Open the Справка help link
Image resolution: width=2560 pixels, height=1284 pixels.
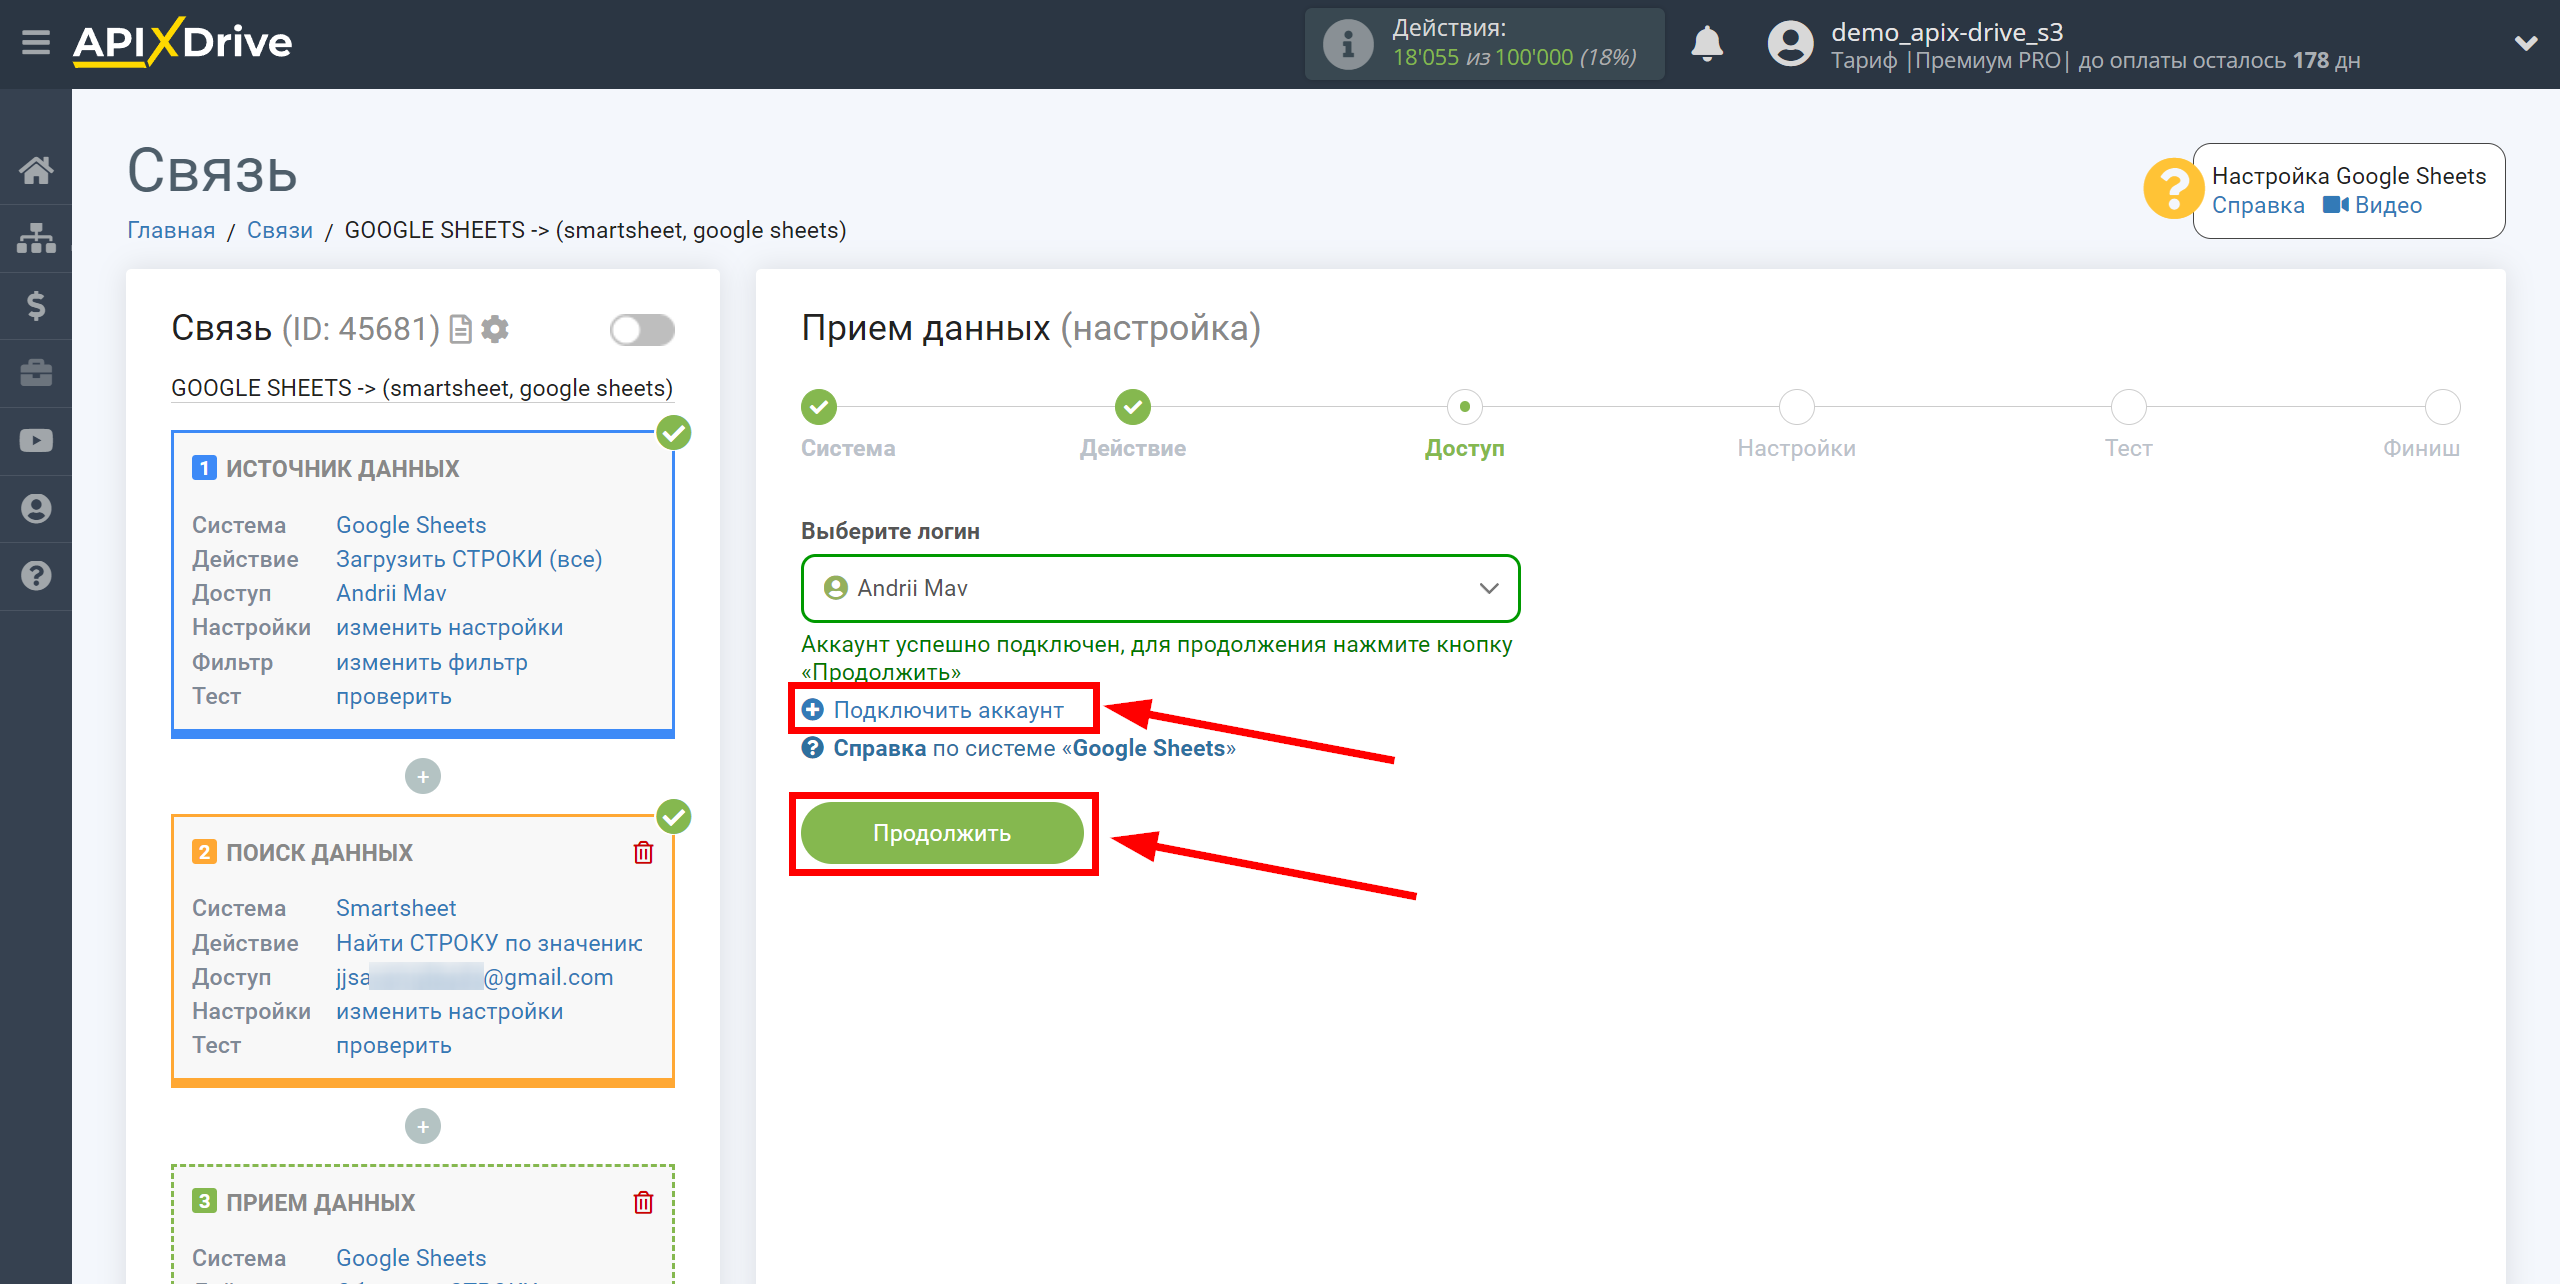pyautogui.click(x=2257, y=205)
